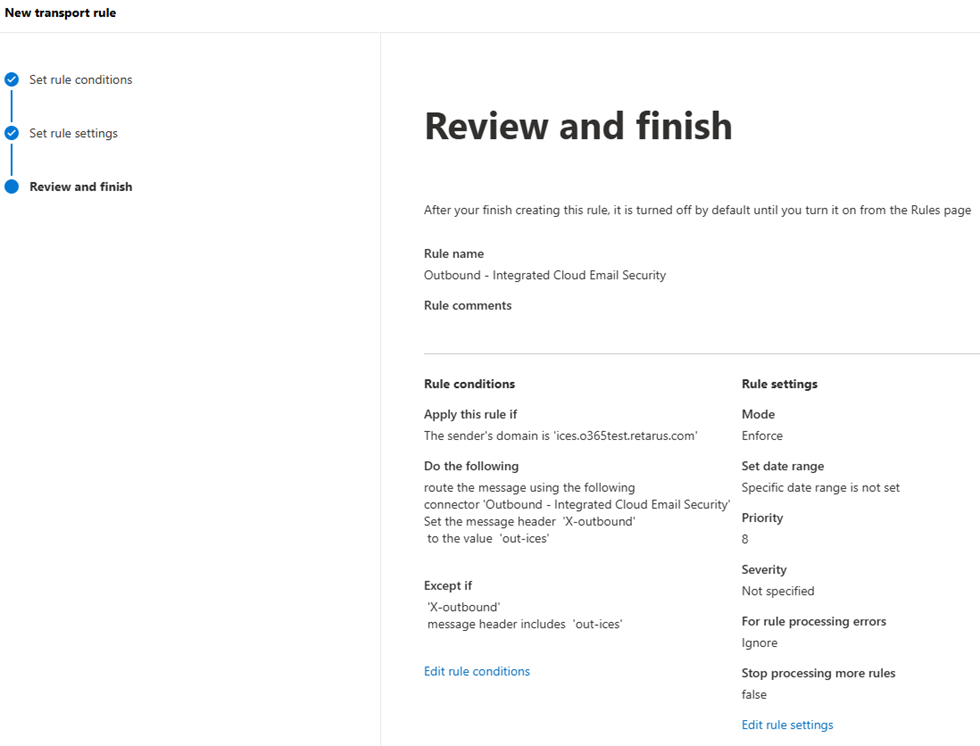Click the checkmark icon beside Set rule settings

click(x=12, y=133)
